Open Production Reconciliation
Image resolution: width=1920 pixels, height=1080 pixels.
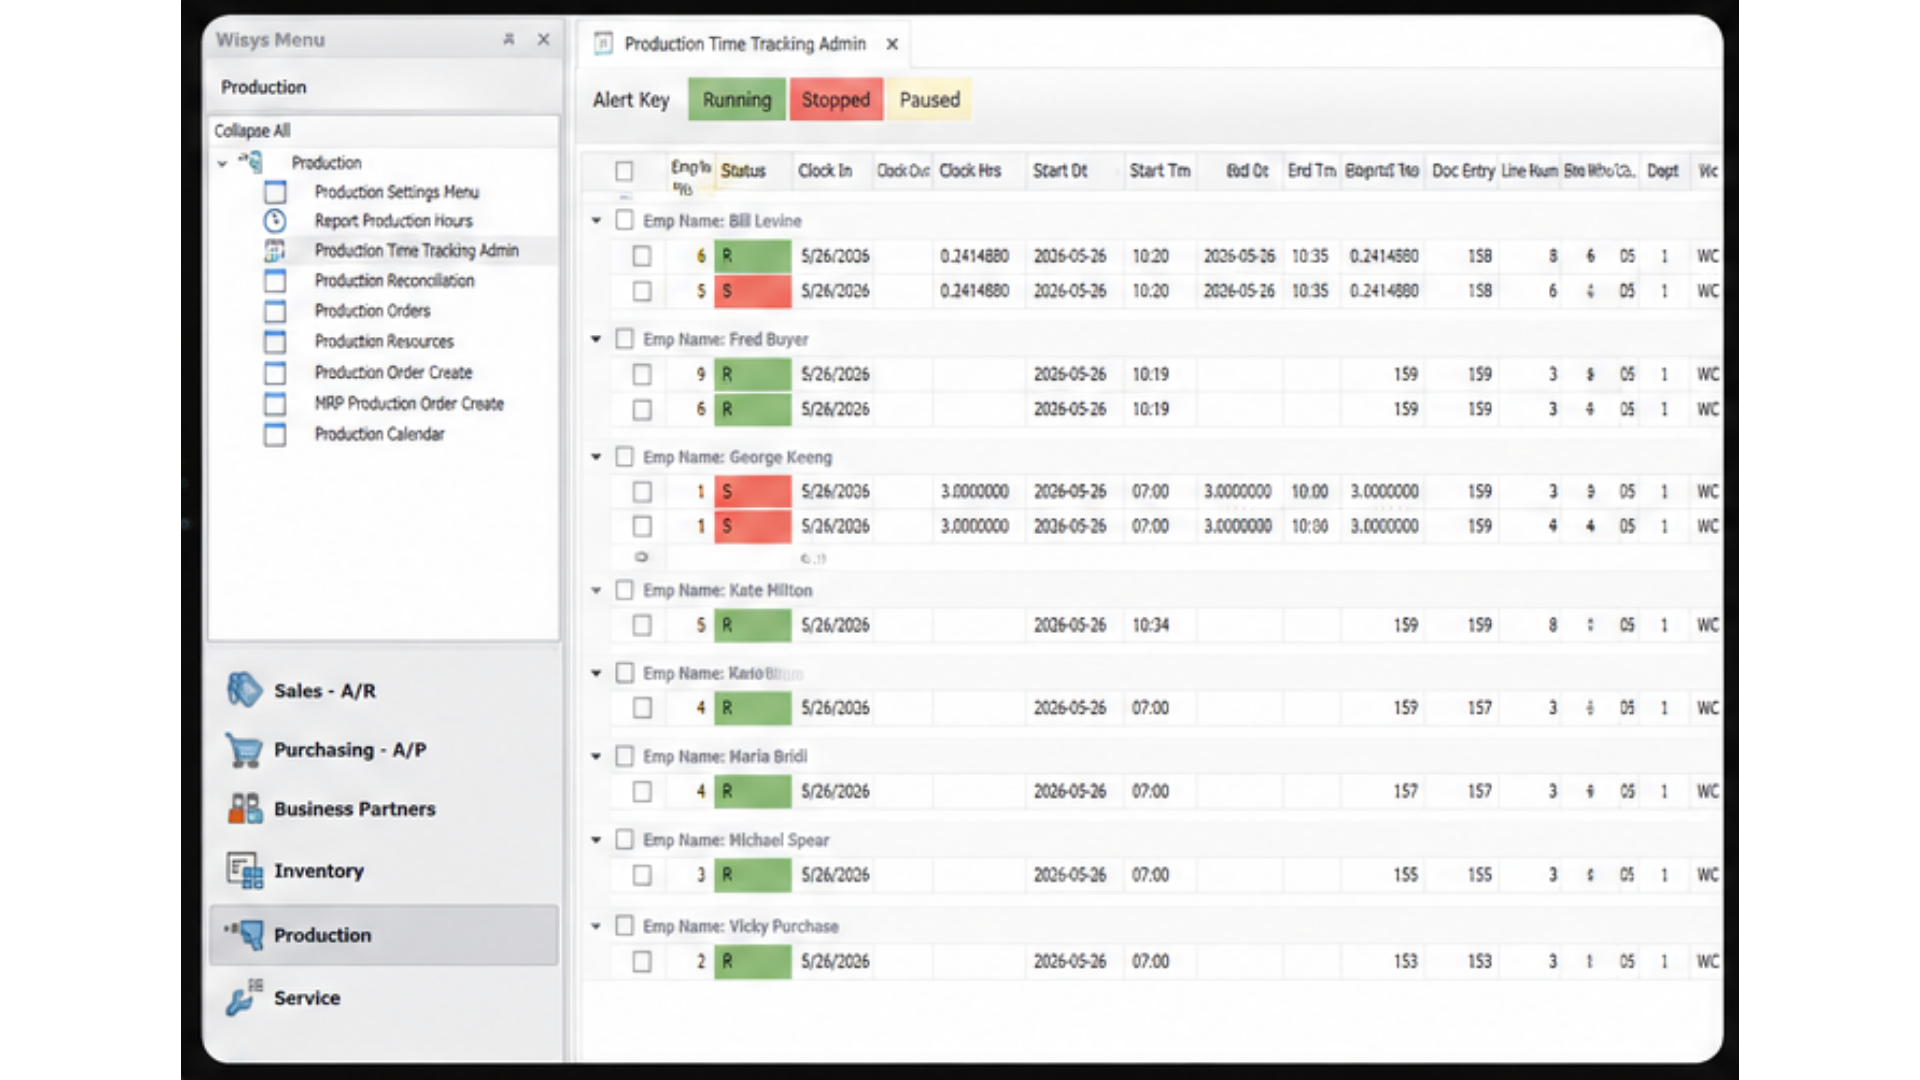395,281
